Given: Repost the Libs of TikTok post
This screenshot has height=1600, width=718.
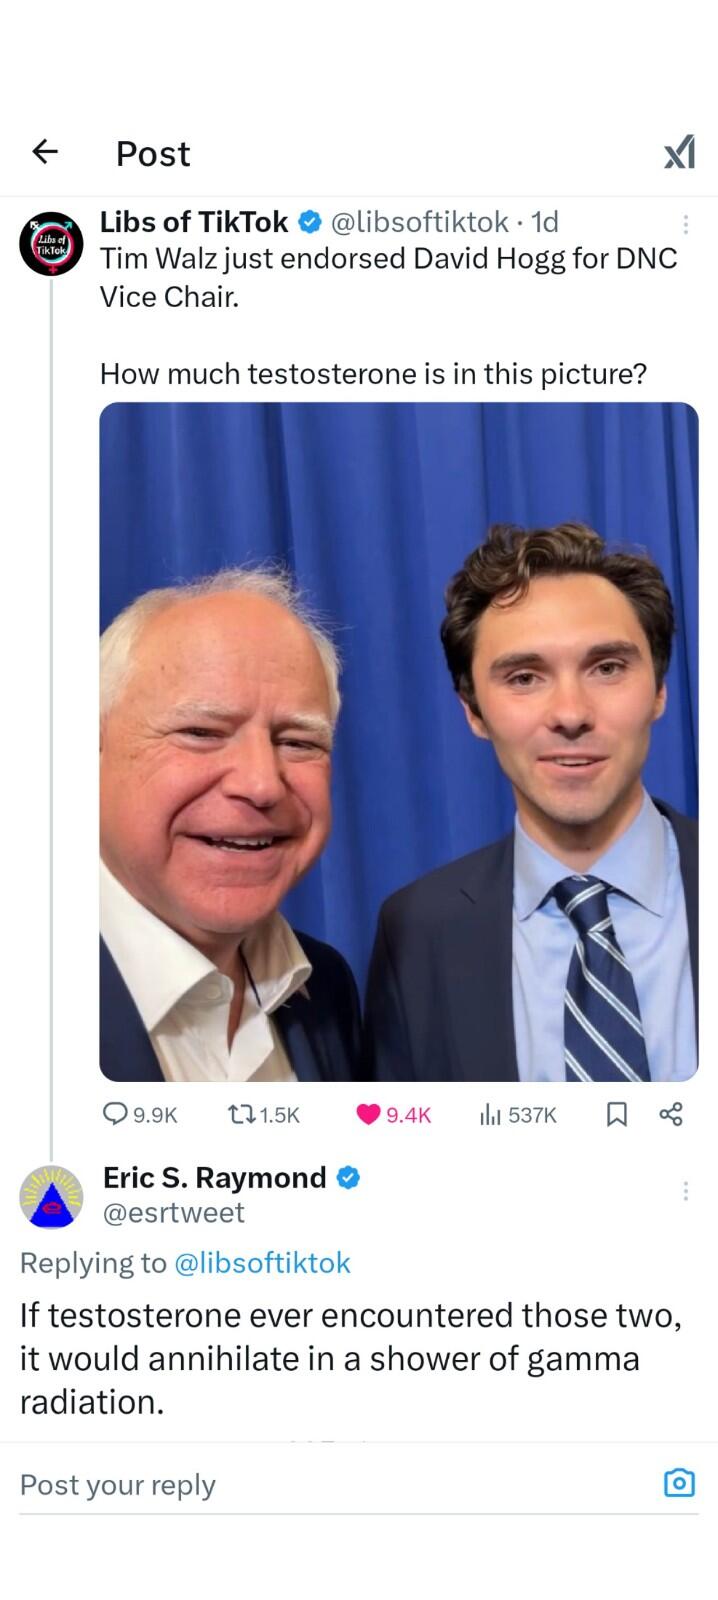Looking at the screenshot, I should coord(242,1114).
